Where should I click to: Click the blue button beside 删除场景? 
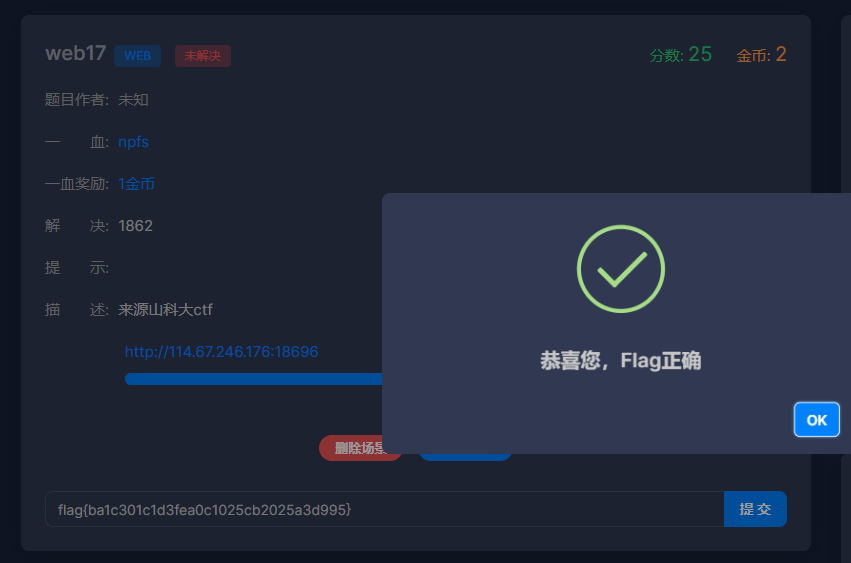point(465,457)
